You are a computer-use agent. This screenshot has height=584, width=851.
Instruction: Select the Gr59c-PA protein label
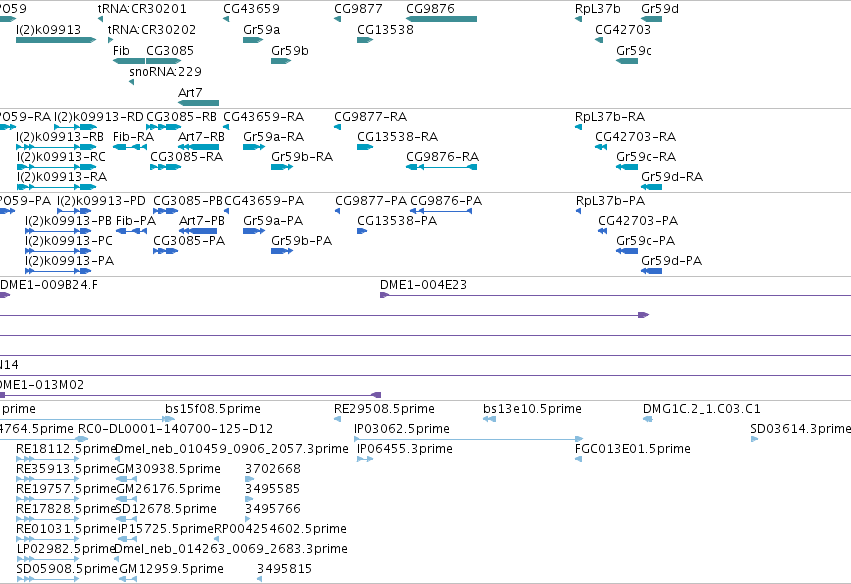click(x=645, y=241)
